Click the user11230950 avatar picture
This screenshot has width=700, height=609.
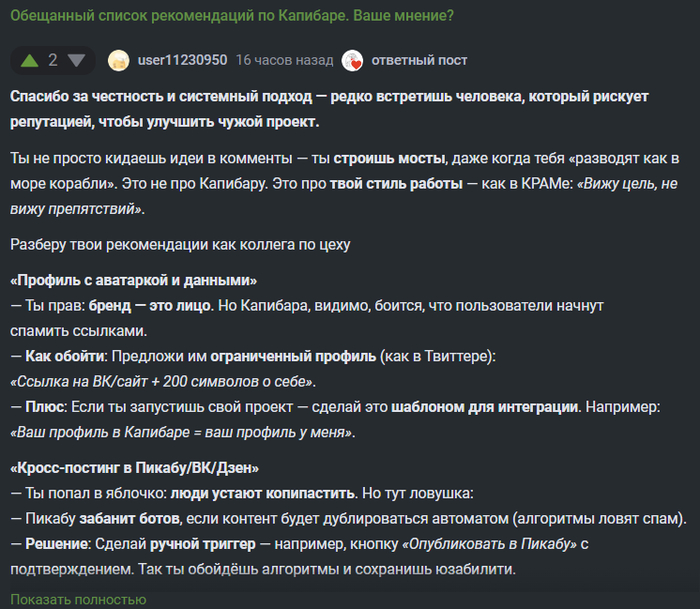119,60
